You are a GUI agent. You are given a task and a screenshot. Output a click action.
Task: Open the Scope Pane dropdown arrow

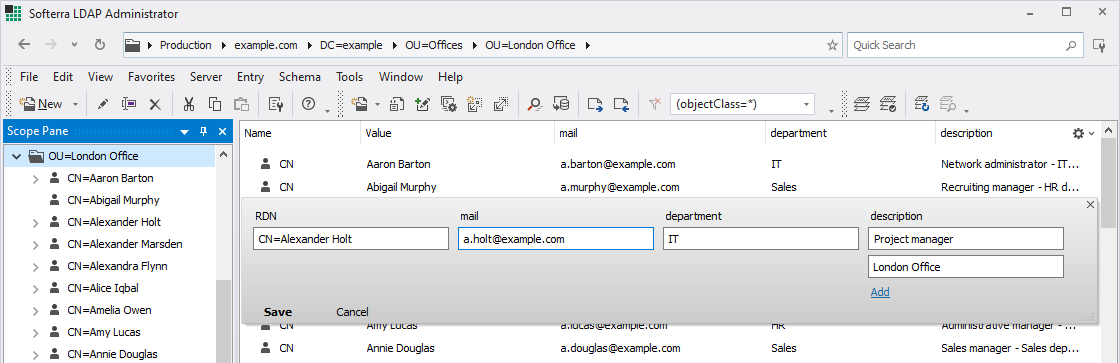click(184, 132)
